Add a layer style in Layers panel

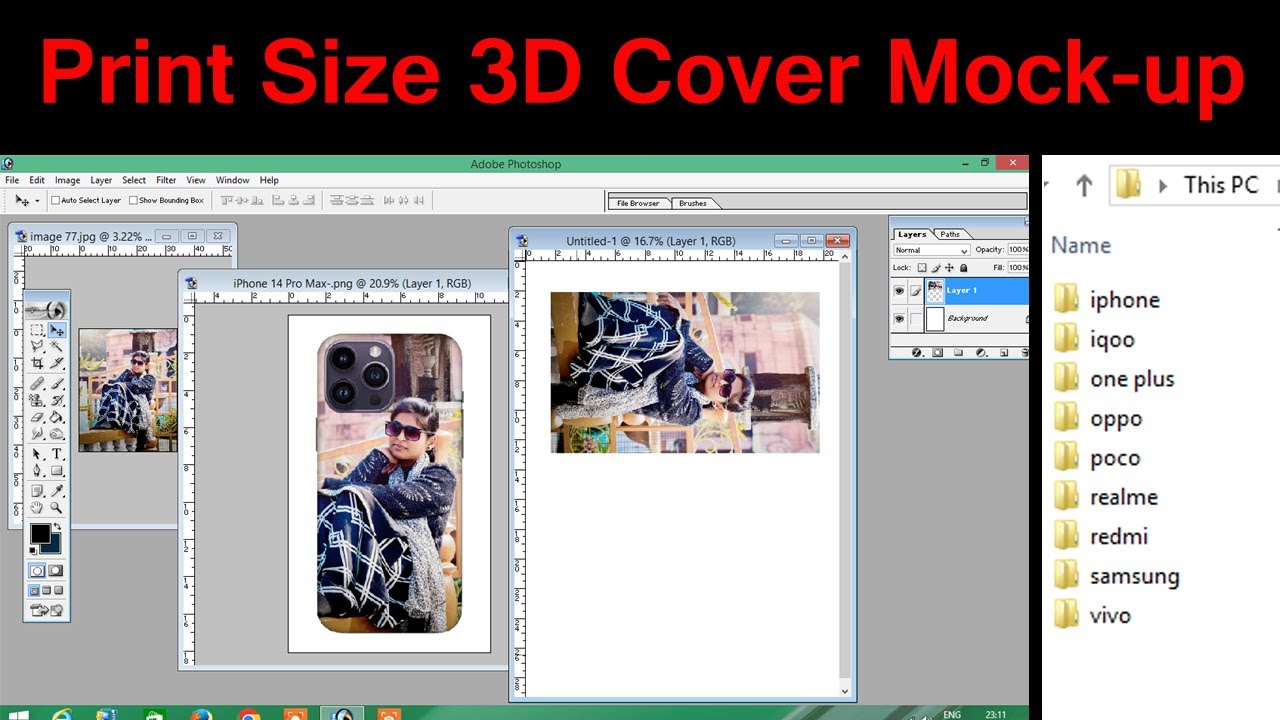(x=916, y=352)
